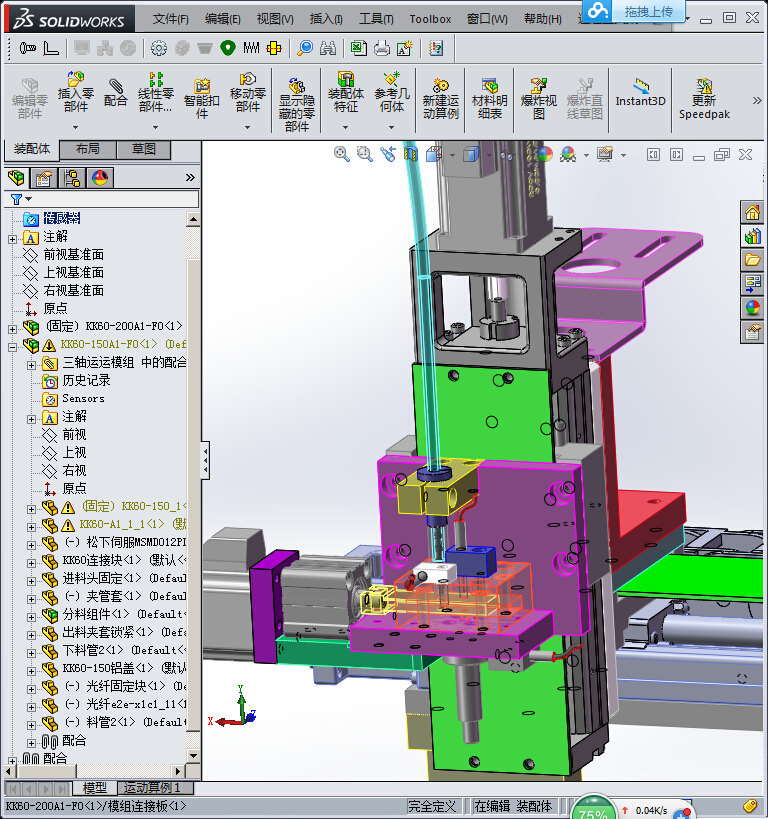Expand the (固定) KK60-200A1-F0<1> node
Image resolution: width=768 pixels, height=819 pixels.
click(x=13, y=329)
